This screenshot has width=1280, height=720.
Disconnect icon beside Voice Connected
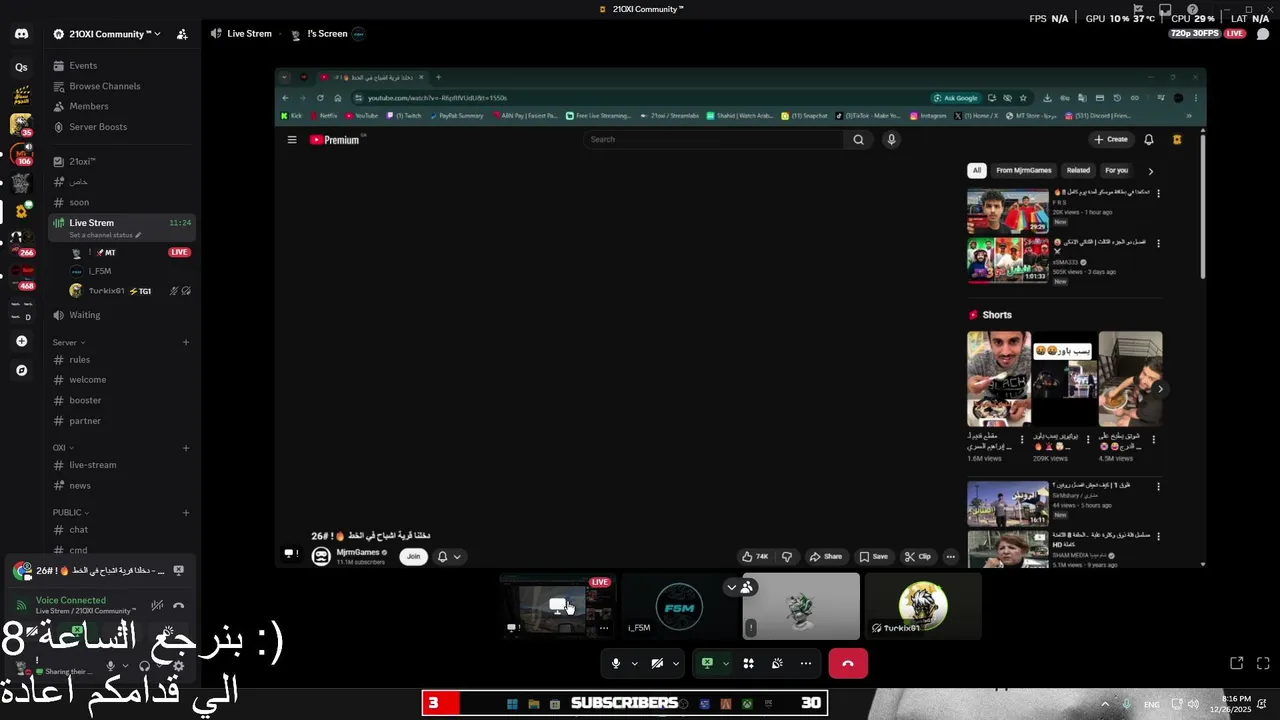[179, 605]
